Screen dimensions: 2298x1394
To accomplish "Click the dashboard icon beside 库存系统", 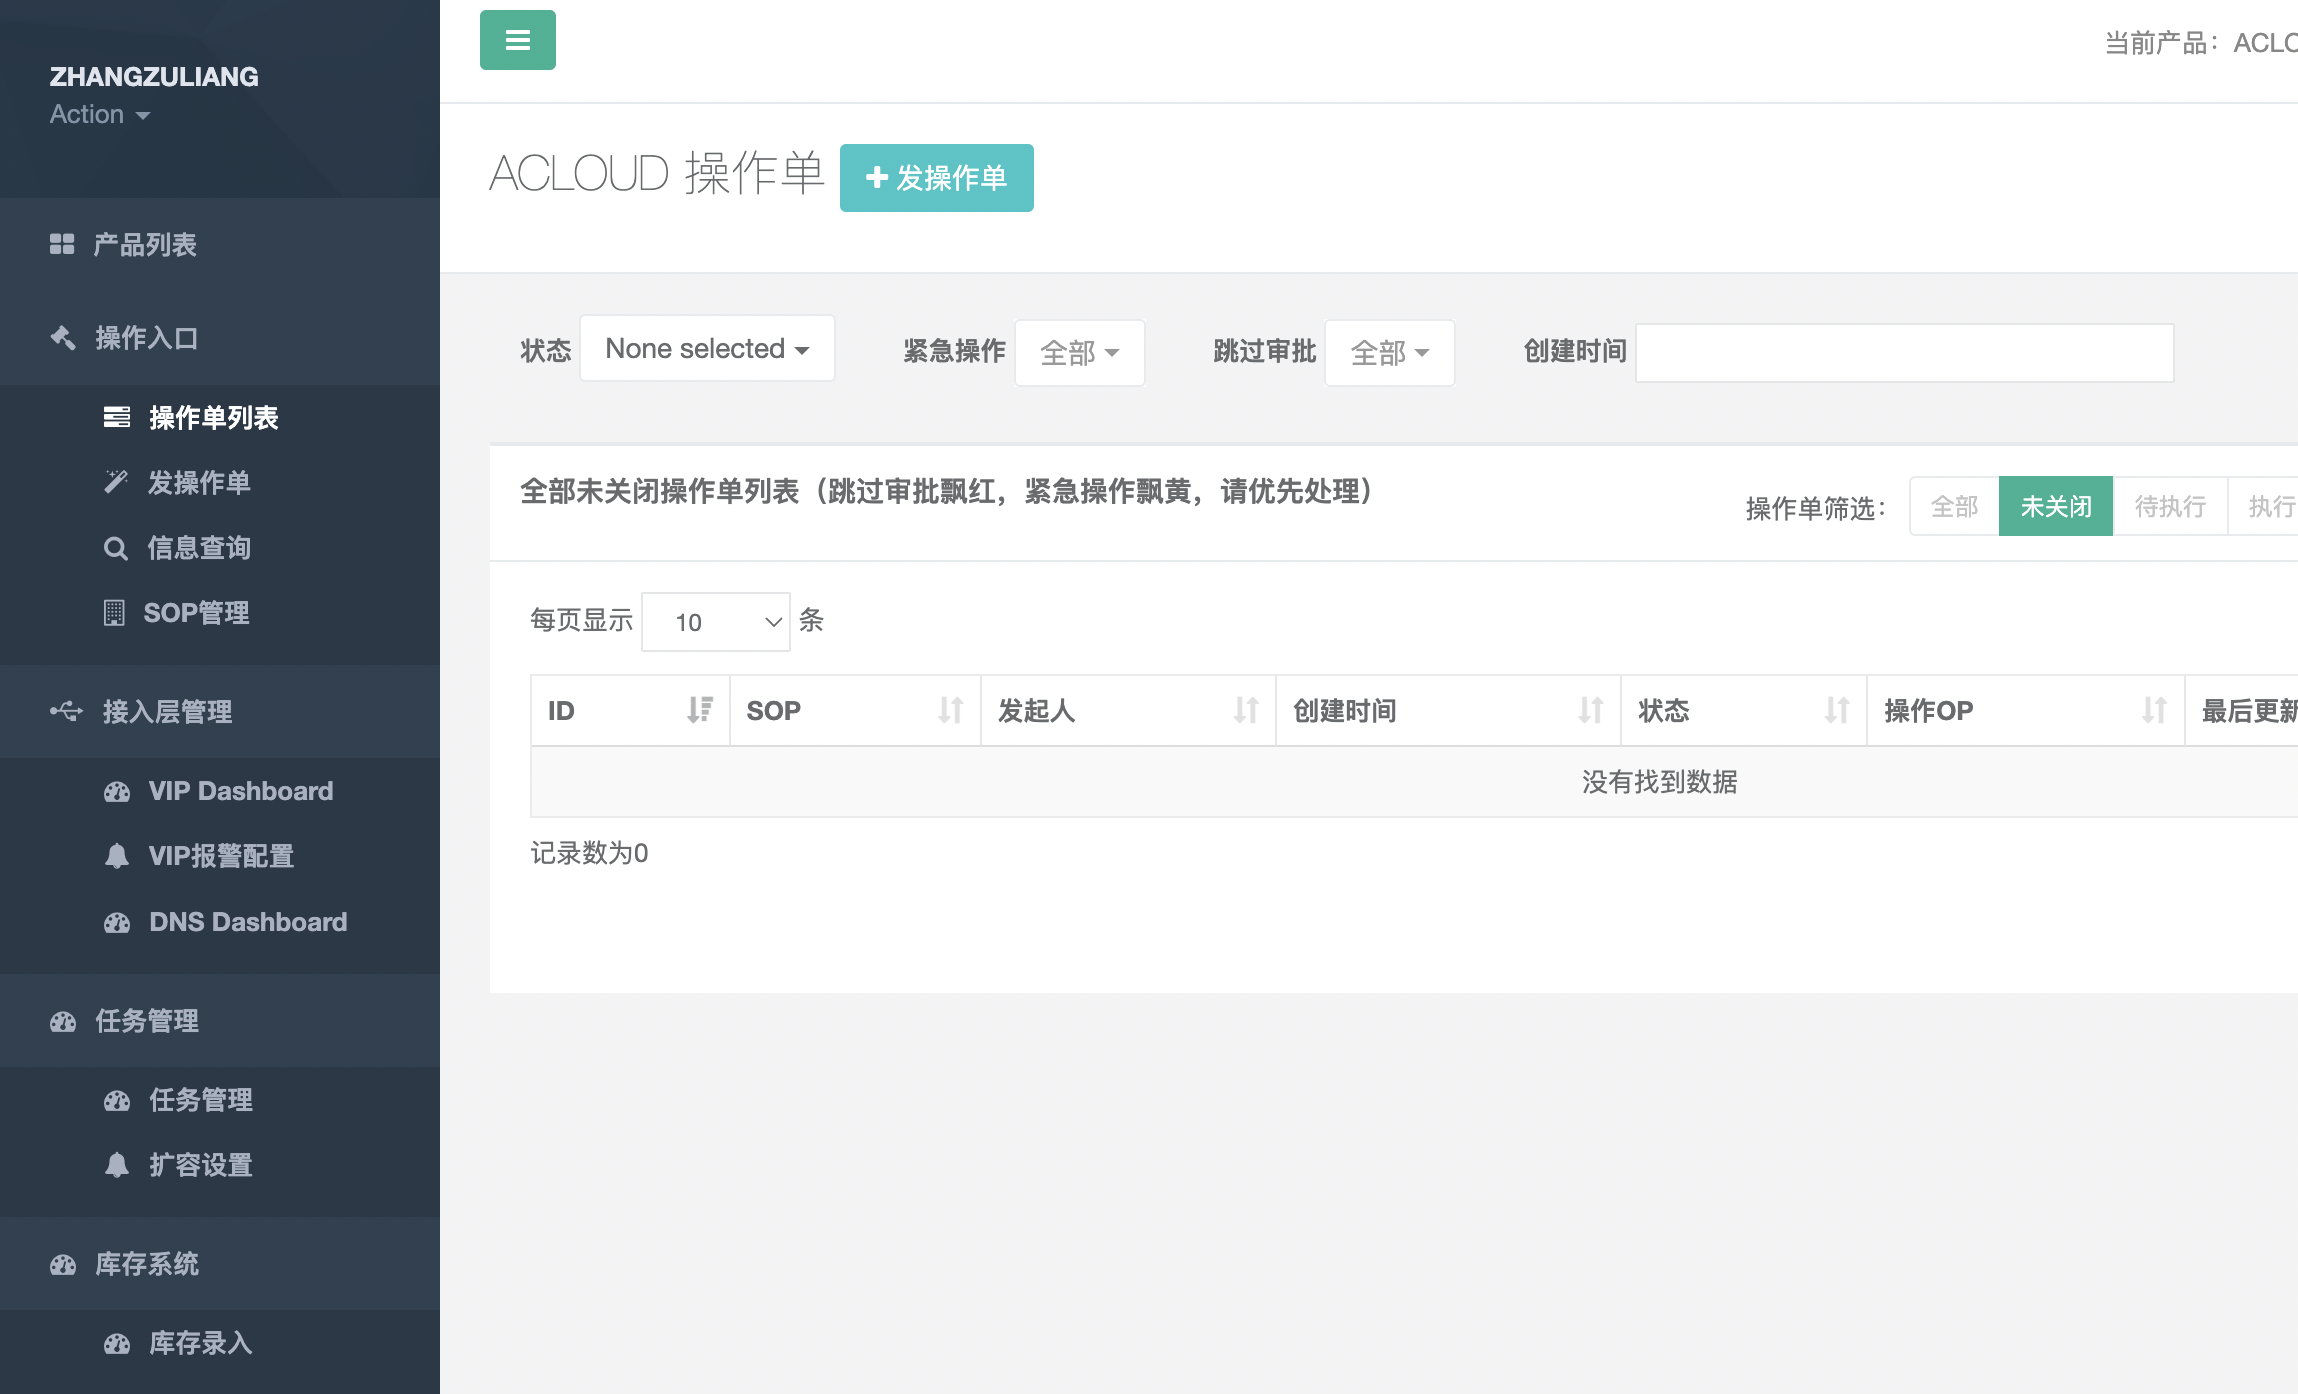I will point(63,1265).
